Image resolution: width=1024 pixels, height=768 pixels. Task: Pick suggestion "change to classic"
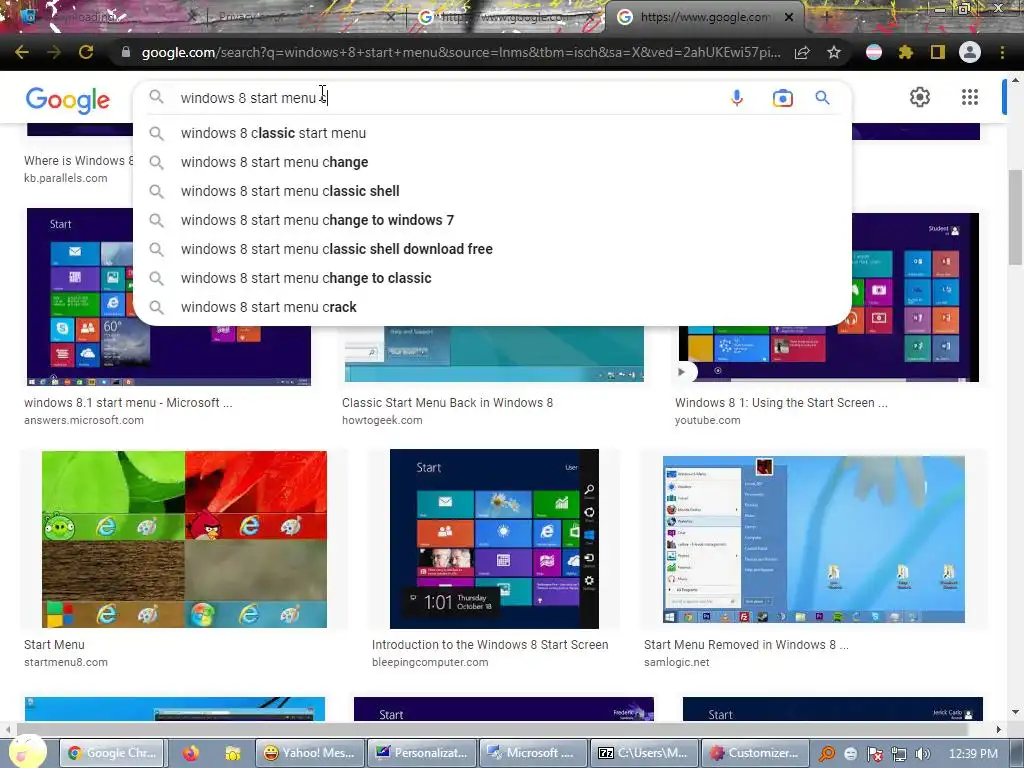pyautogui.click(x=492, y=278)
